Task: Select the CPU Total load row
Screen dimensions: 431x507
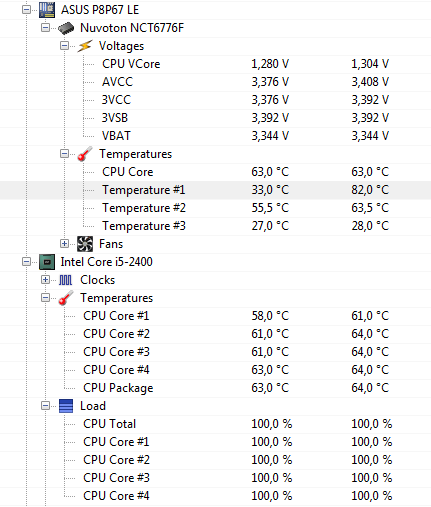Action: click(215, 424)
